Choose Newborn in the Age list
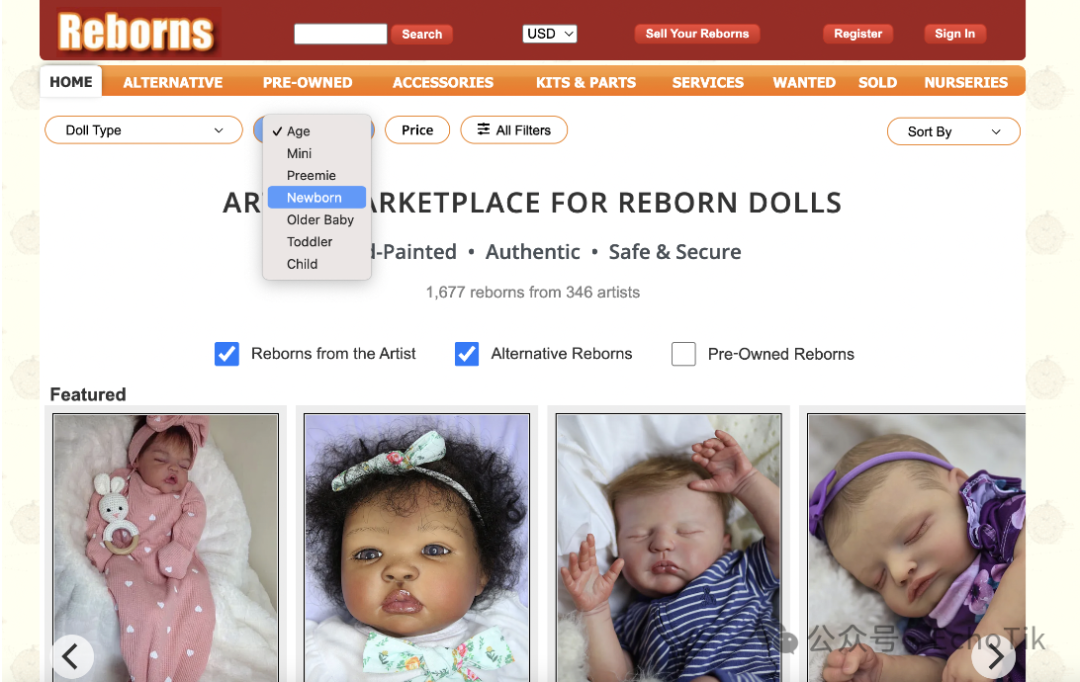Viewport: 1080px width, 682px height. [x=317, y=198]
